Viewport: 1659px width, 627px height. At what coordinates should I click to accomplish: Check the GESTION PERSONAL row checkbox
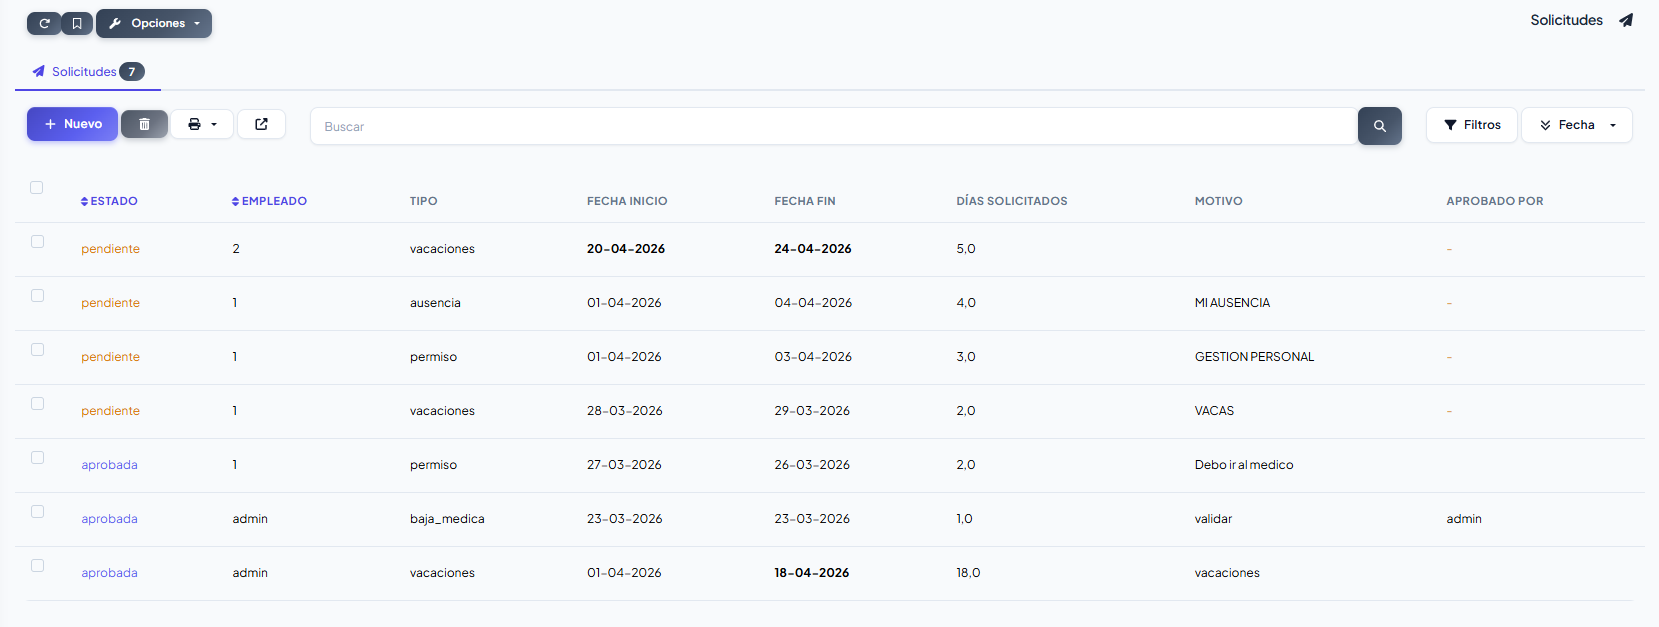[x=37, y=349]
